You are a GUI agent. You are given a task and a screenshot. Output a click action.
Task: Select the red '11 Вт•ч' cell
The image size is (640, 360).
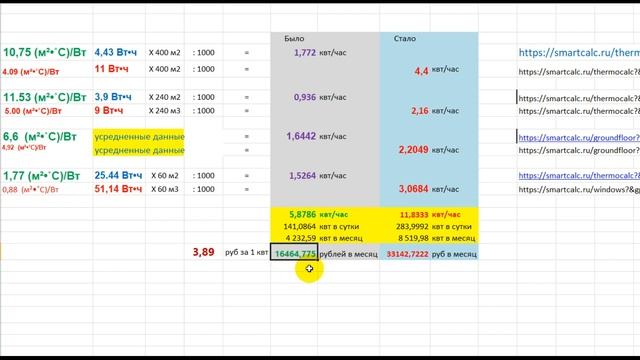coord(111,69)
